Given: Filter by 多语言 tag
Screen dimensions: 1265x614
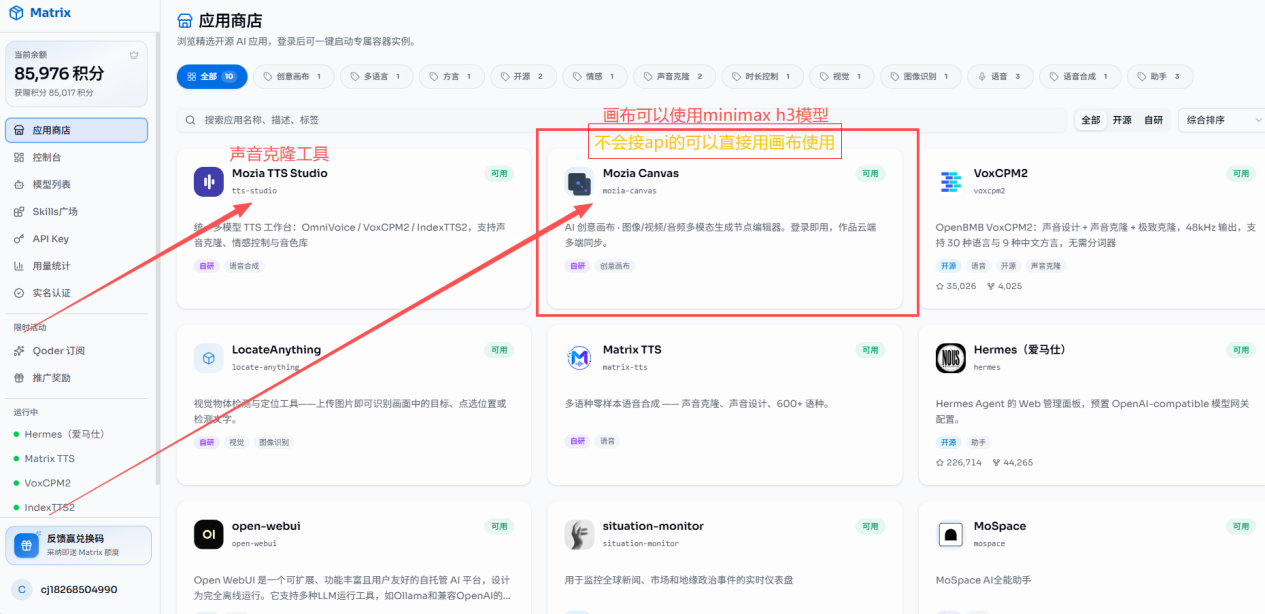Looking at the screenshot, I should pos(376,76).
